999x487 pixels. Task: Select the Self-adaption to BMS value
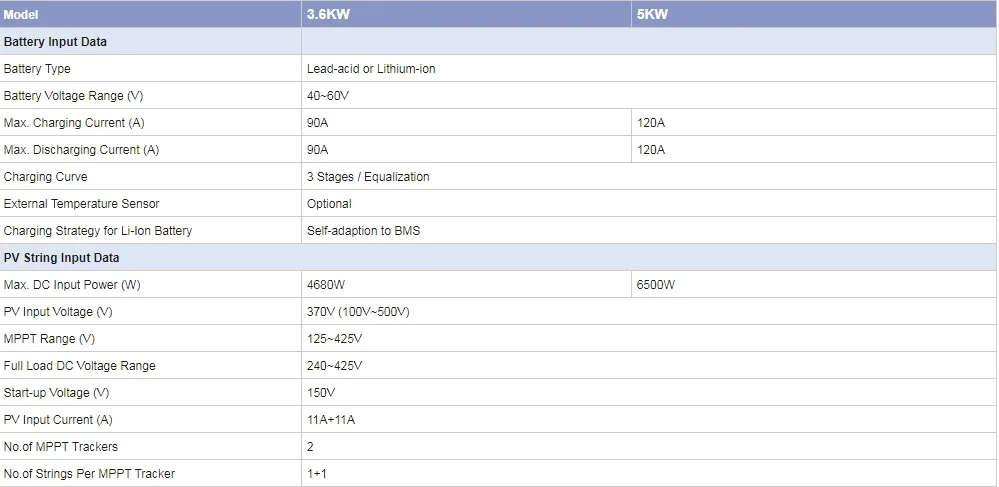coord(363,231)
